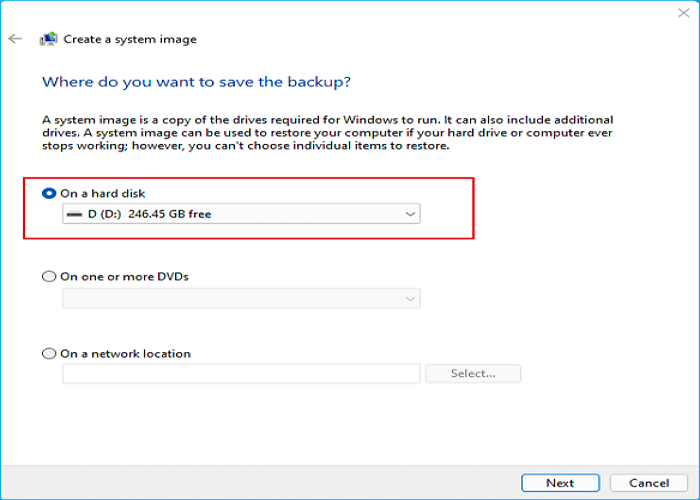
Task: Close the system image dialog
Action: pos(683,12)
